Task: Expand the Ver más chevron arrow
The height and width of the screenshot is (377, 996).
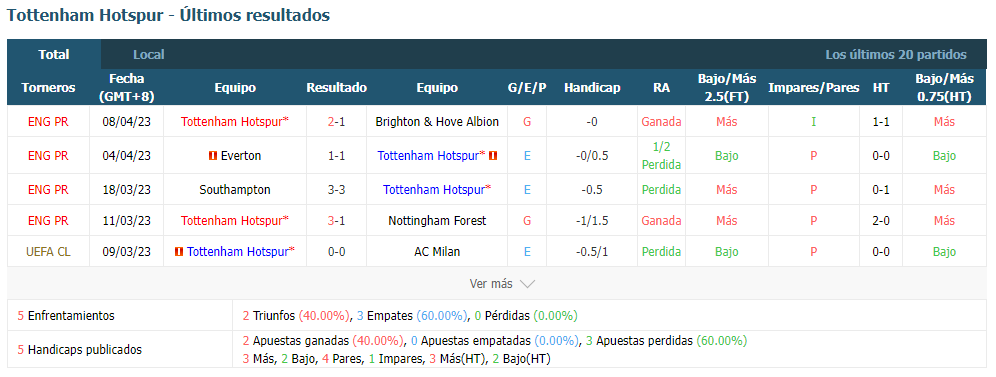Action: tap(527, 284)
